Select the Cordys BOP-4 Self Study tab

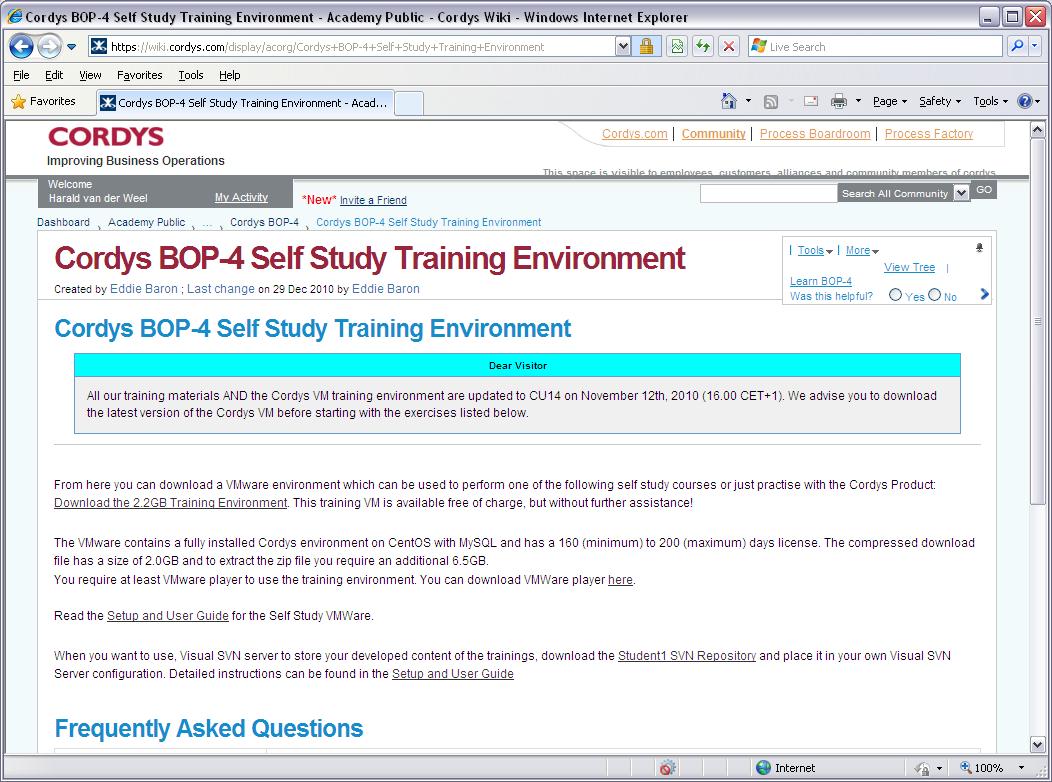point(245,103)
